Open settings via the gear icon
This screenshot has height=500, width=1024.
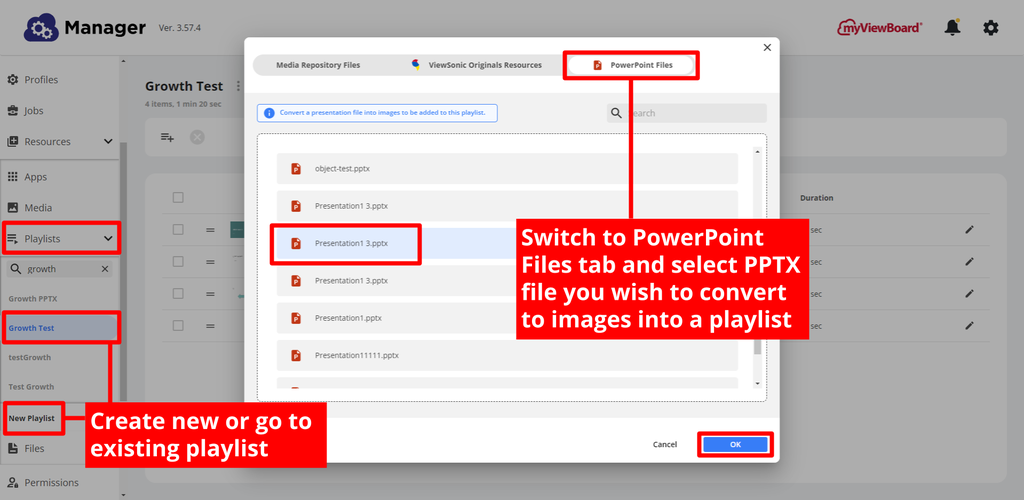pyautogui.click(x=990, y=28)
